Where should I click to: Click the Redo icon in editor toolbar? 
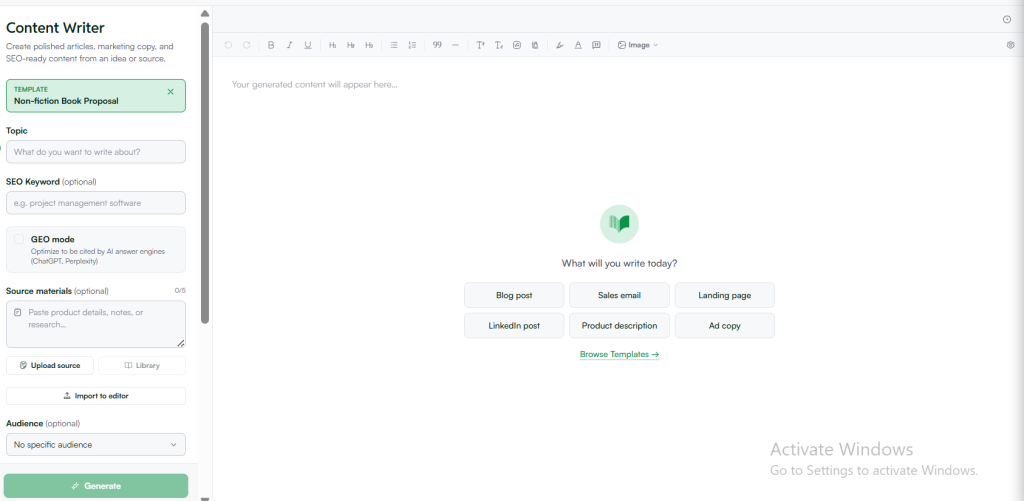(246, 45)
